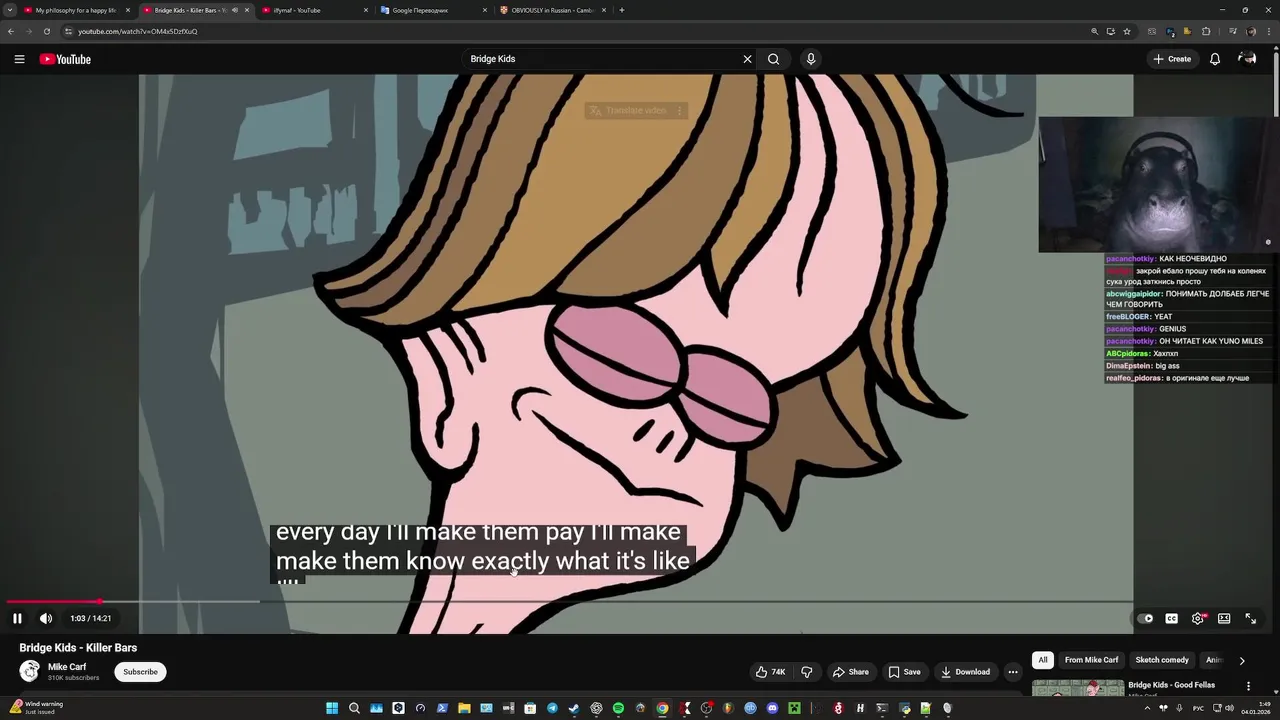The width and height of the screenshot is (1280, 720).
Task: Reload the page with refresh icon
Action: click(x=46, y=31)
